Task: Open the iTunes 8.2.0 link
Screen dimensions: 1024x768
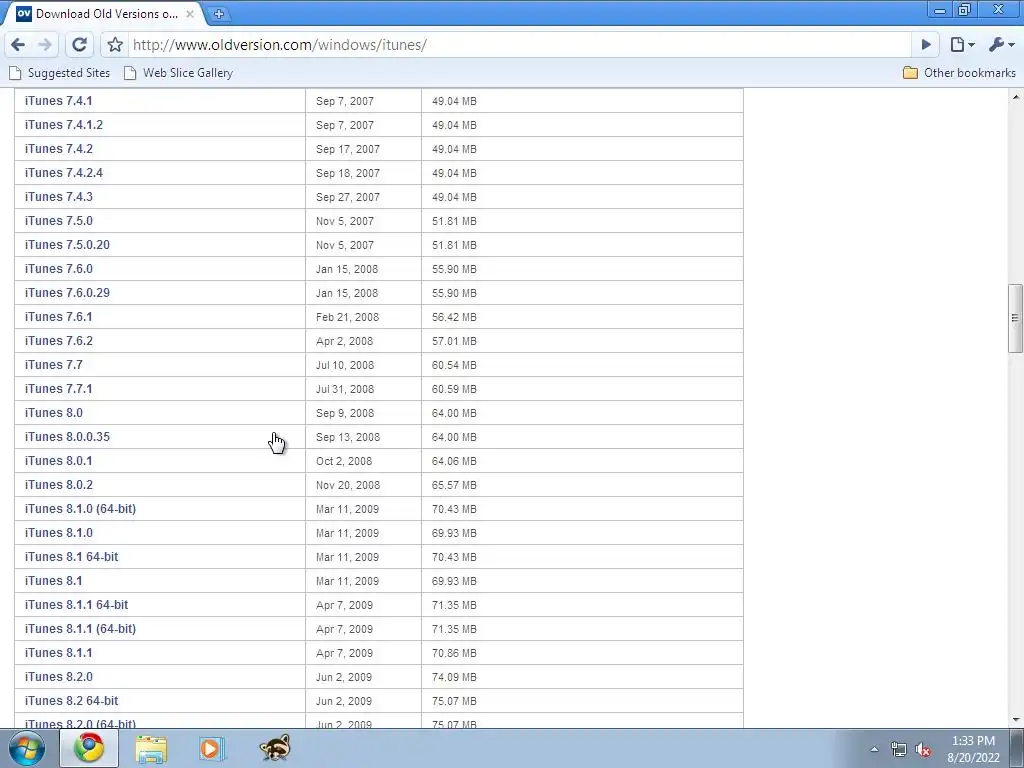Action: click(58, 677)
